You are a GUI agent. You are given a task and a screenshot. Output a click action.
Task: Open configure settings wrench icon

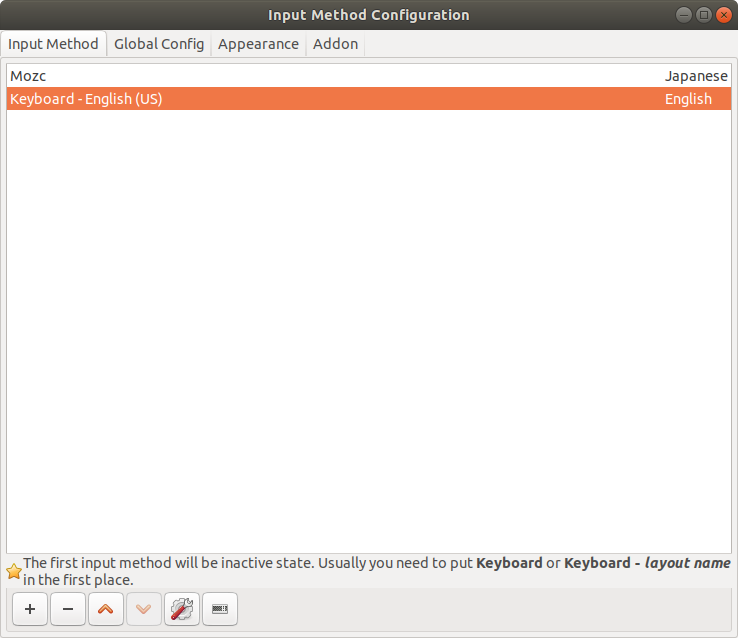[182, 609]
